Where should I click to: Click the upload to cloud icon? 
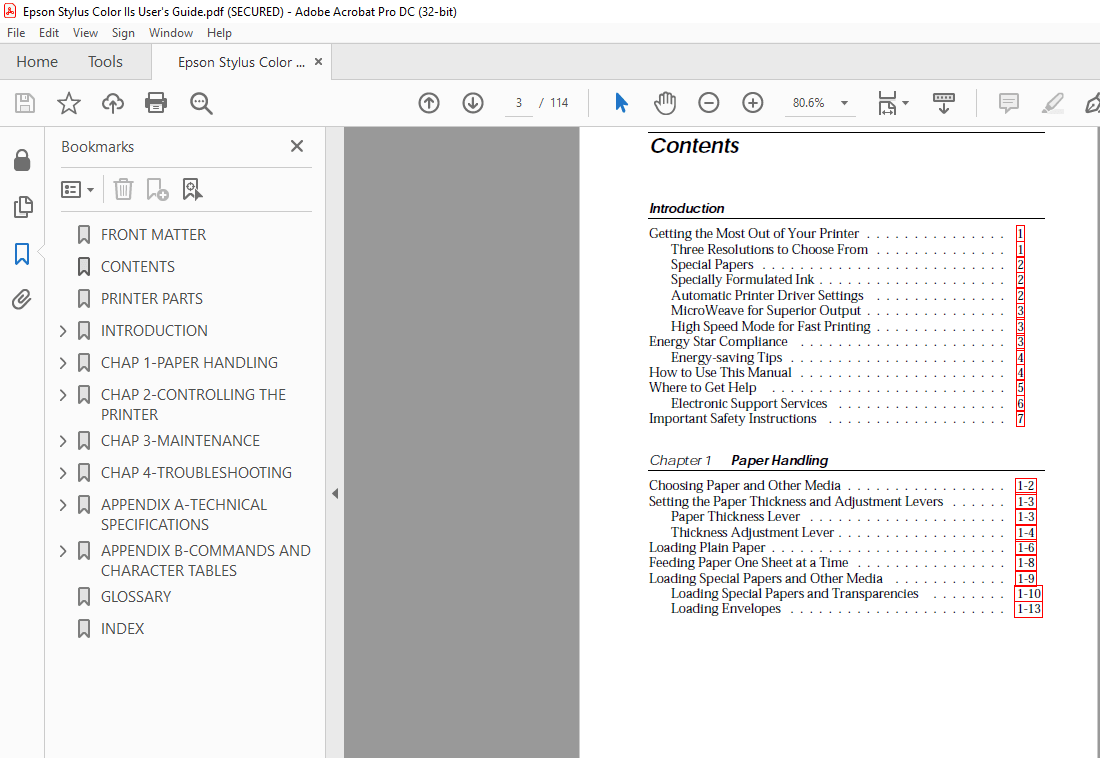[x=112, y=103]
